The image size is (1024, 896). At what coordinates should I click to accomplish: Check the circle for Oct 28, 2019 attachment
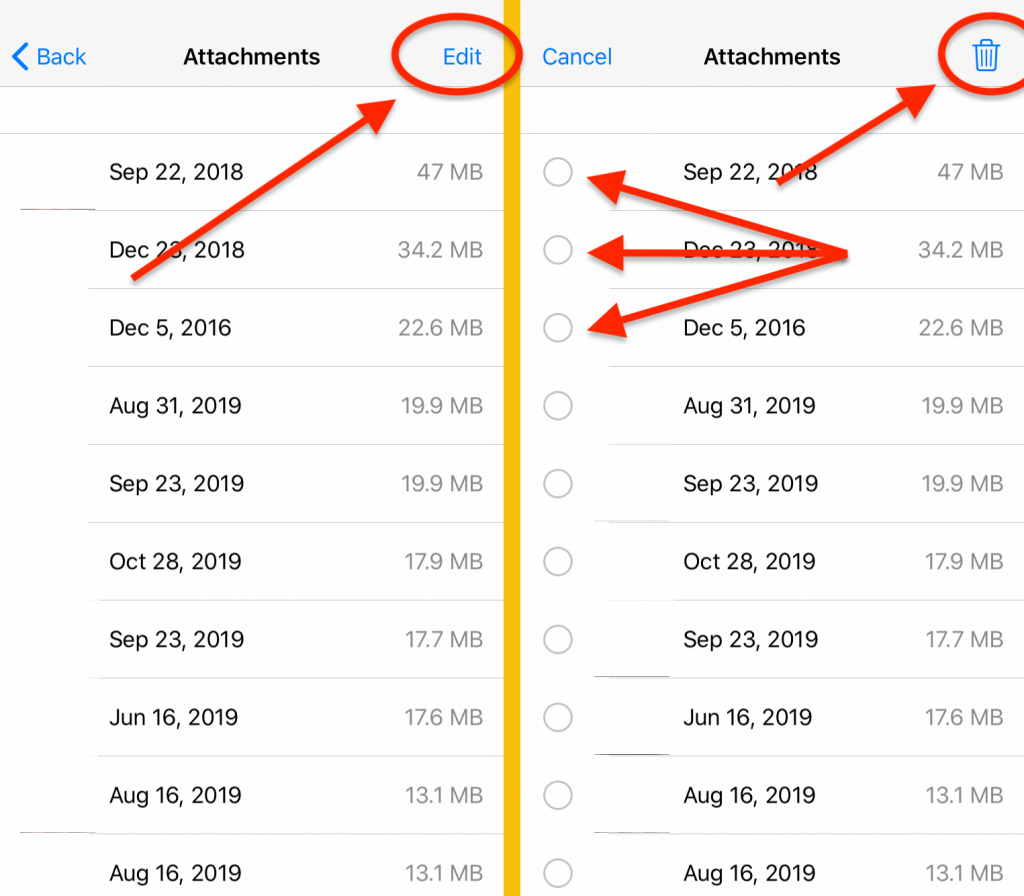click(558, 562)
